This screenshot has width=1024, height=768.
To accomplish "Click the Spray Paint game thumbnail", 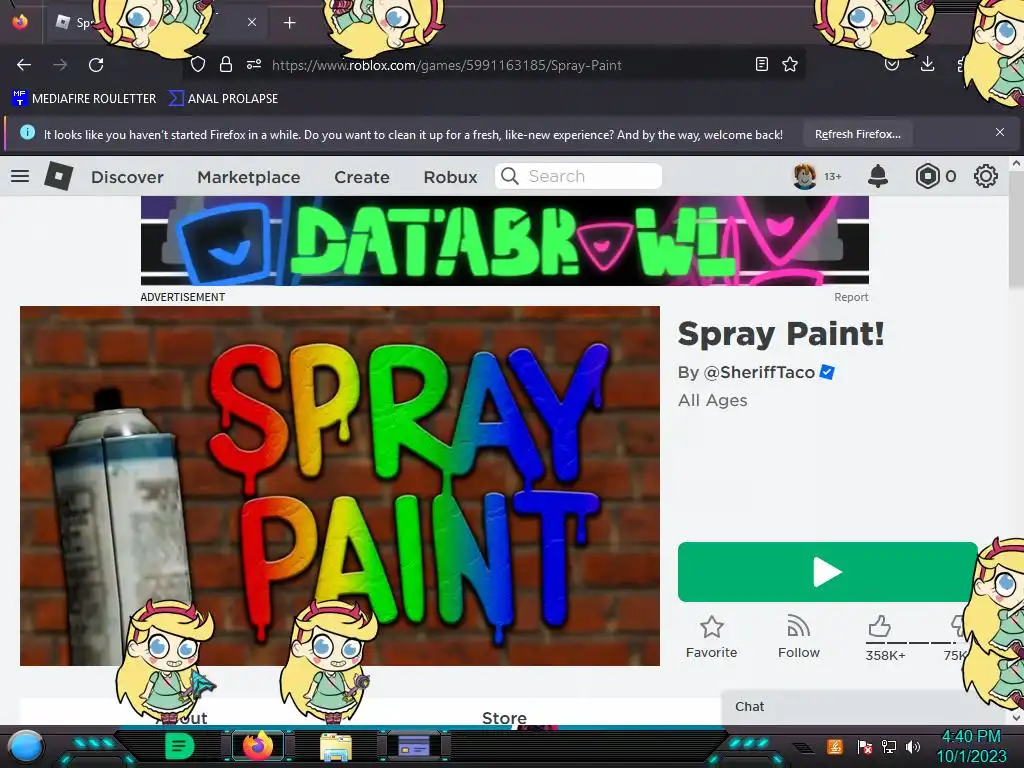I will click(x=340, y=486).
